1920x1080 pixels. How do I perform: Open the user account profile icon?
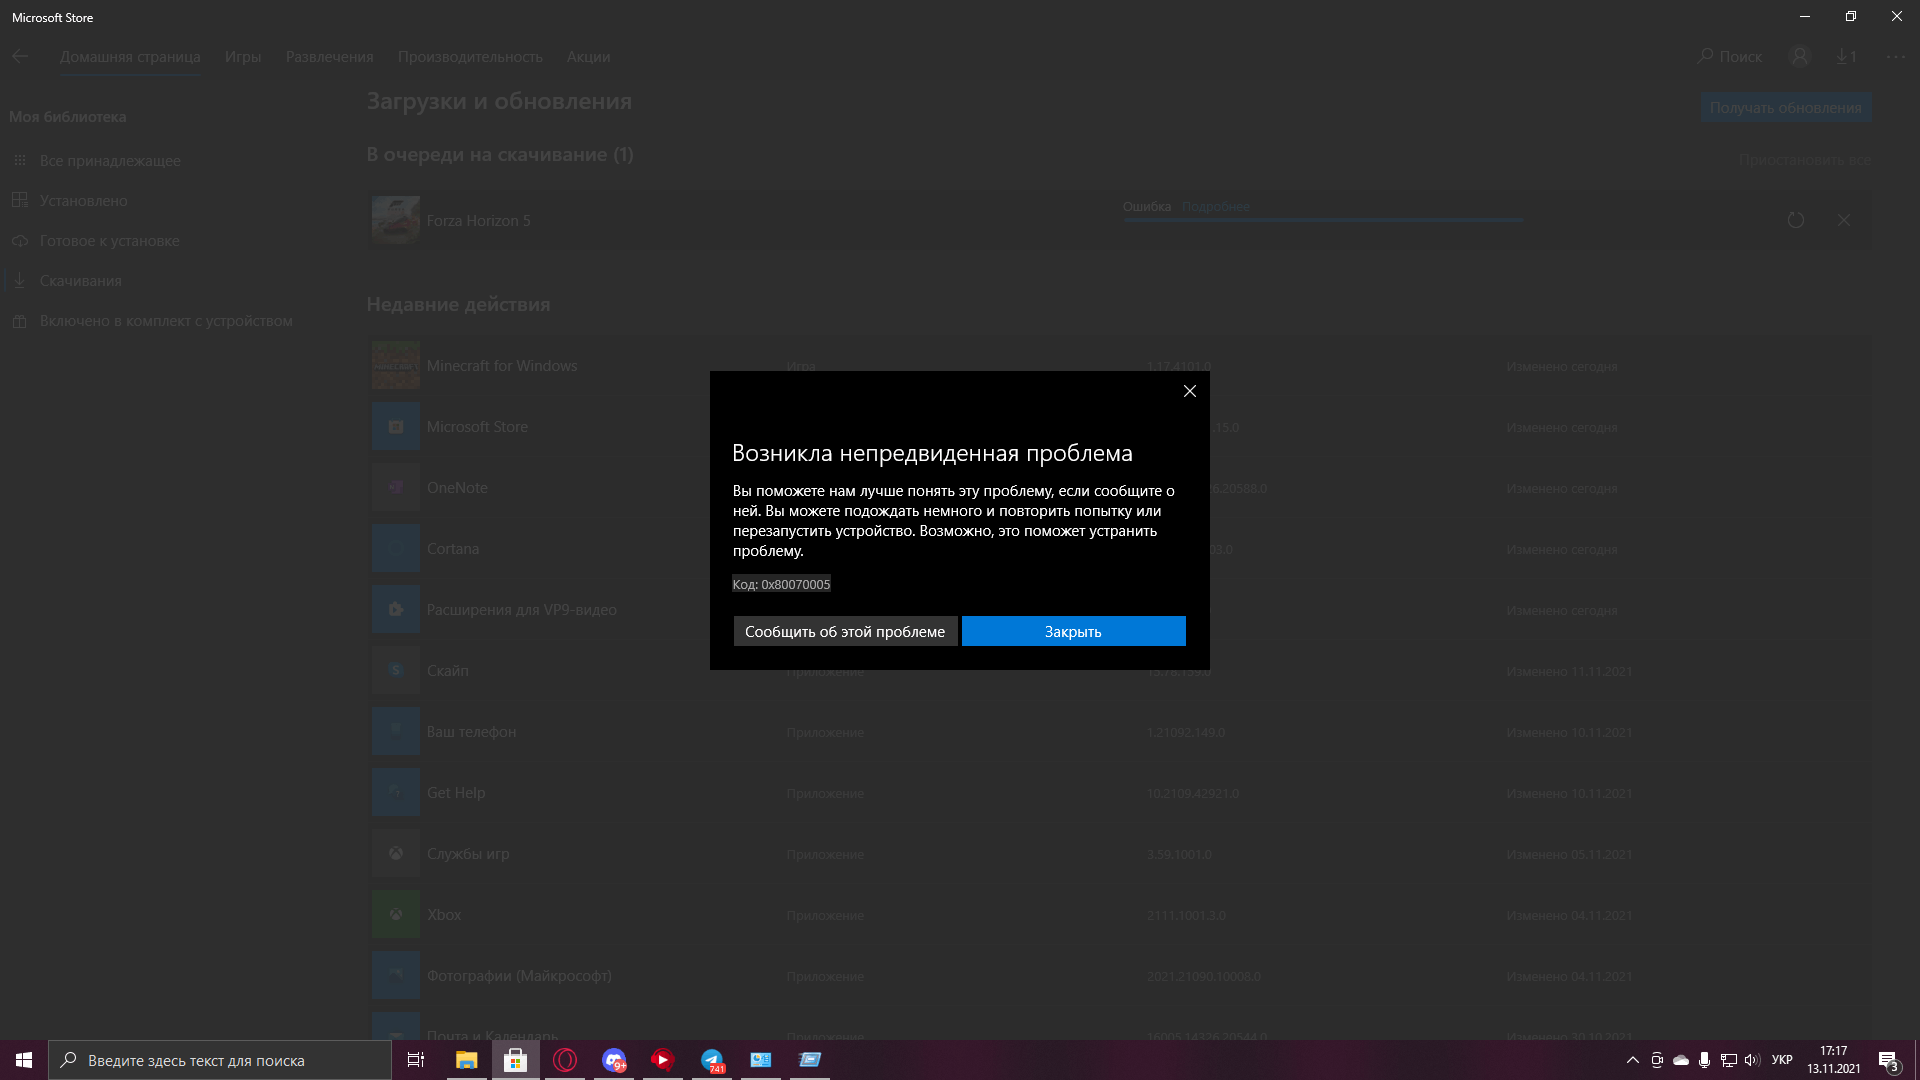click(1799, 57)
